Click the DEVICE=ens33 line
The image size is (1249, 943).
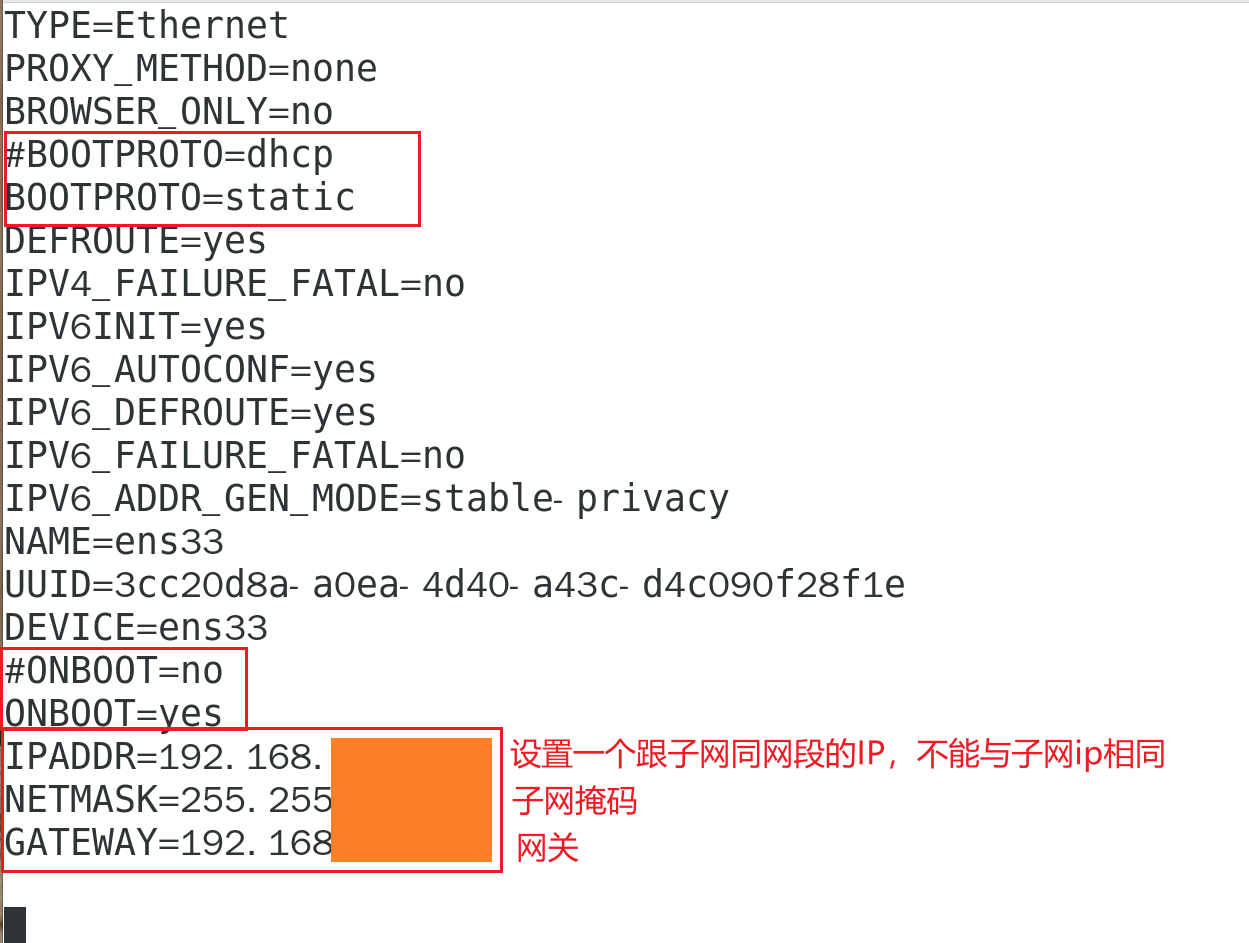tap(137, 628)
